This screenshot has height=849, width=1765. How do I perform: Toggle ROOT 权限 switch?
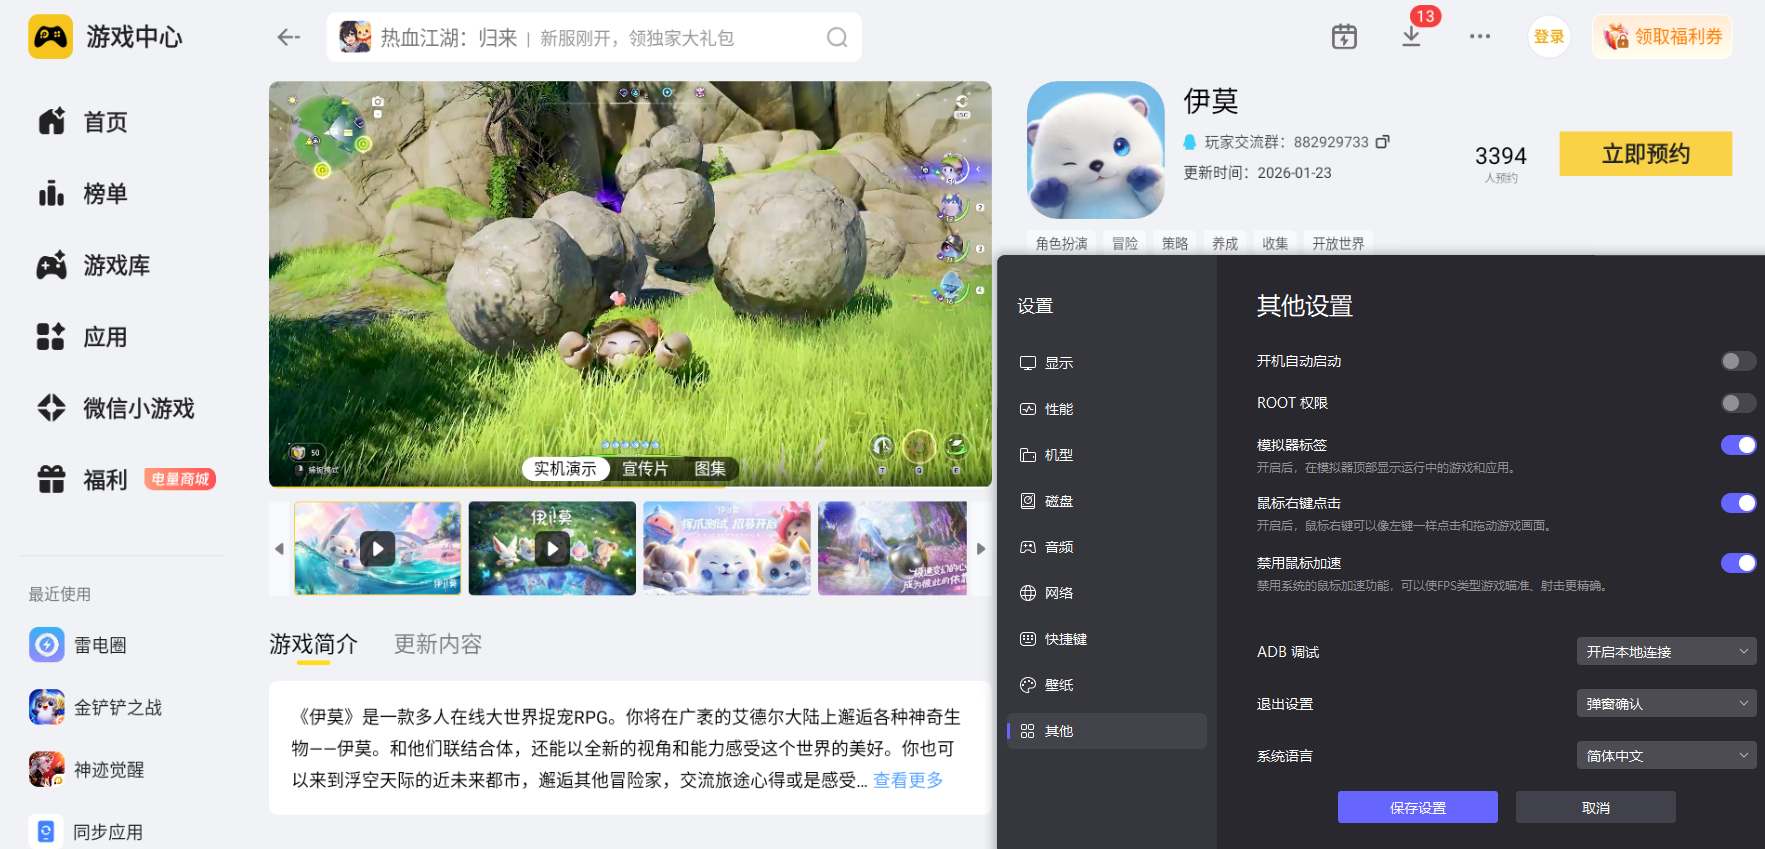1738,403
